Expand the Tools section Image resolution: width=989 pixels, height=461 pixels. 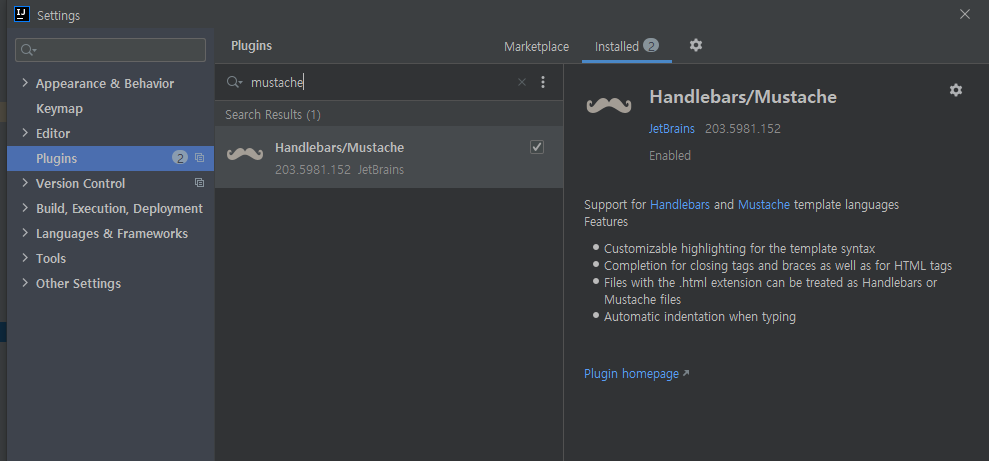point(25,257)
